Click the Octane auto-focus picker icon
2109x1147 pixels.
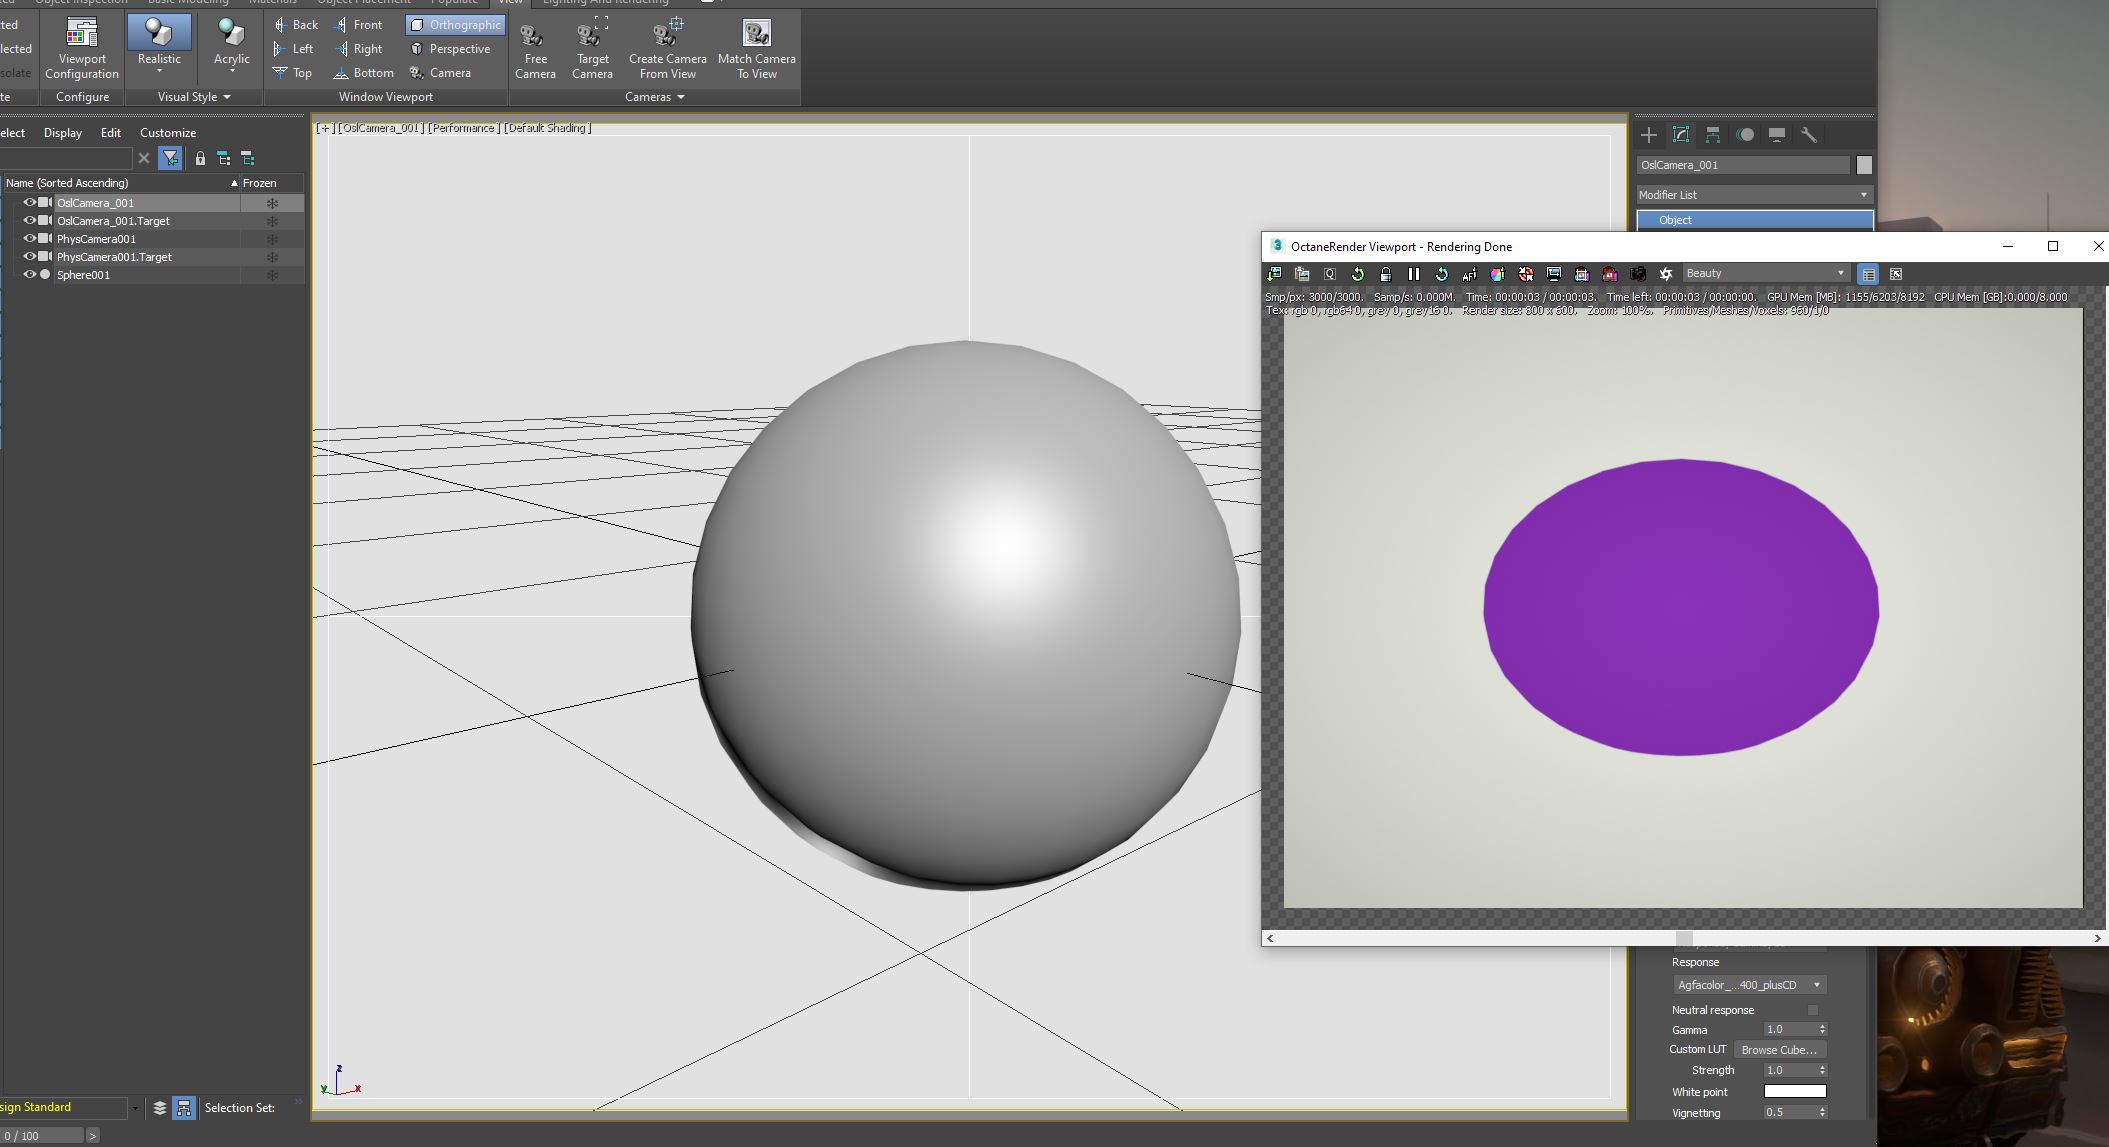pos(1469,274)
